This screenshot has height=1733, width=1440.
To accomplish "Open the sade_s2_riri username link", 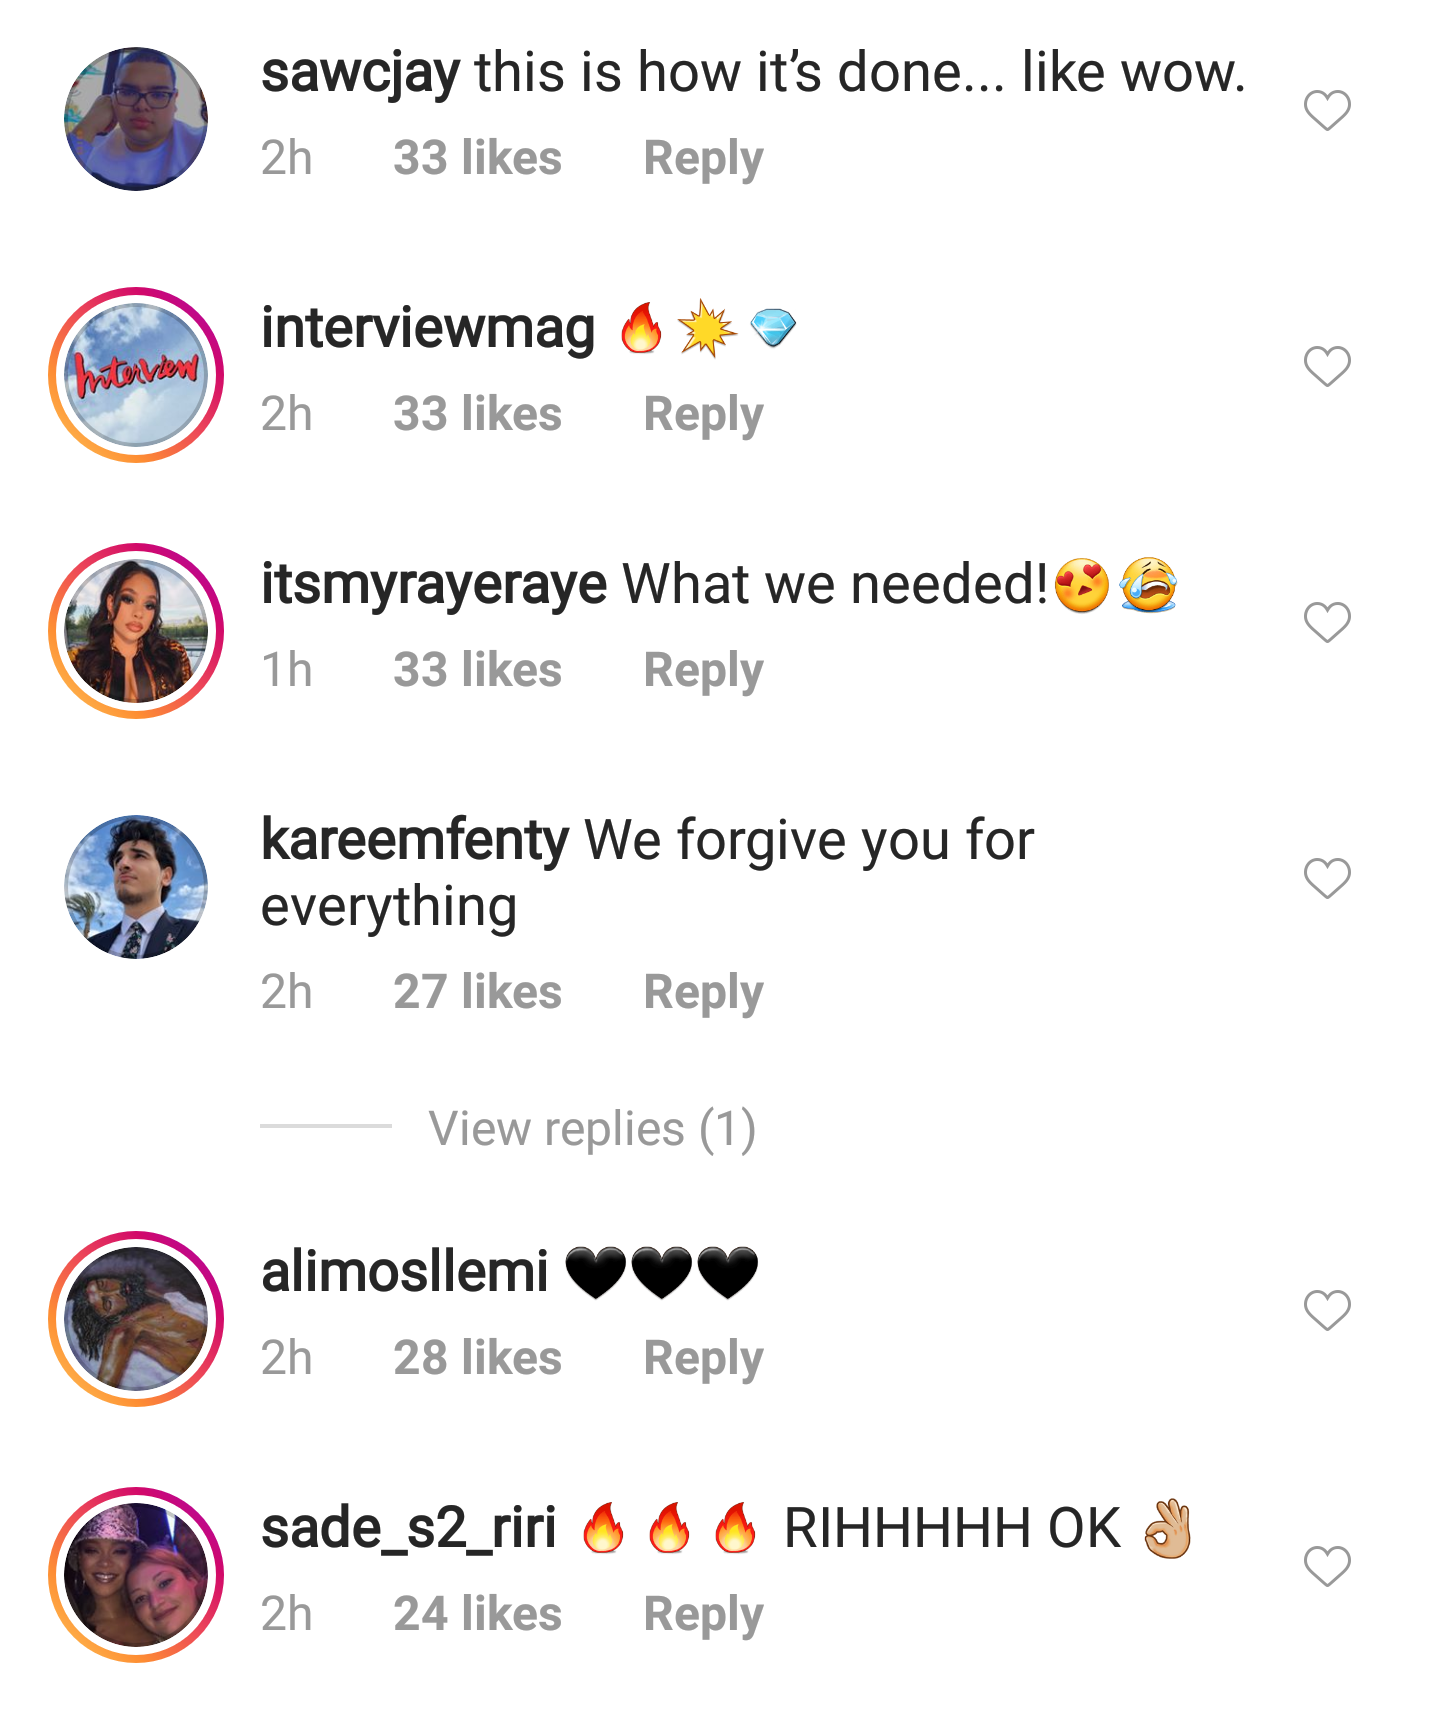I will click(x=408, y=1528).
